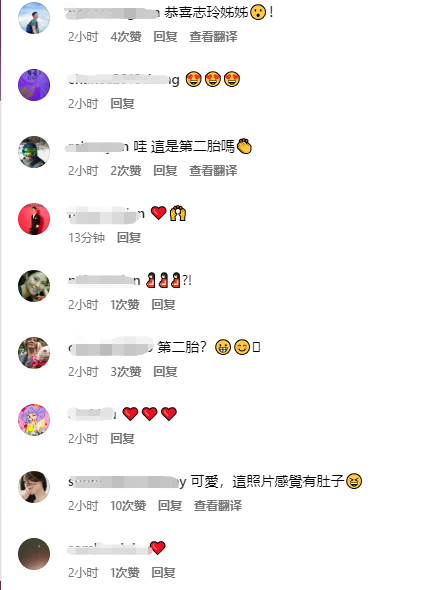Click purple avatar beside heart-eyes emoji comment
Image resolution: width=443 pixels, height=590 pixels.
34,85
